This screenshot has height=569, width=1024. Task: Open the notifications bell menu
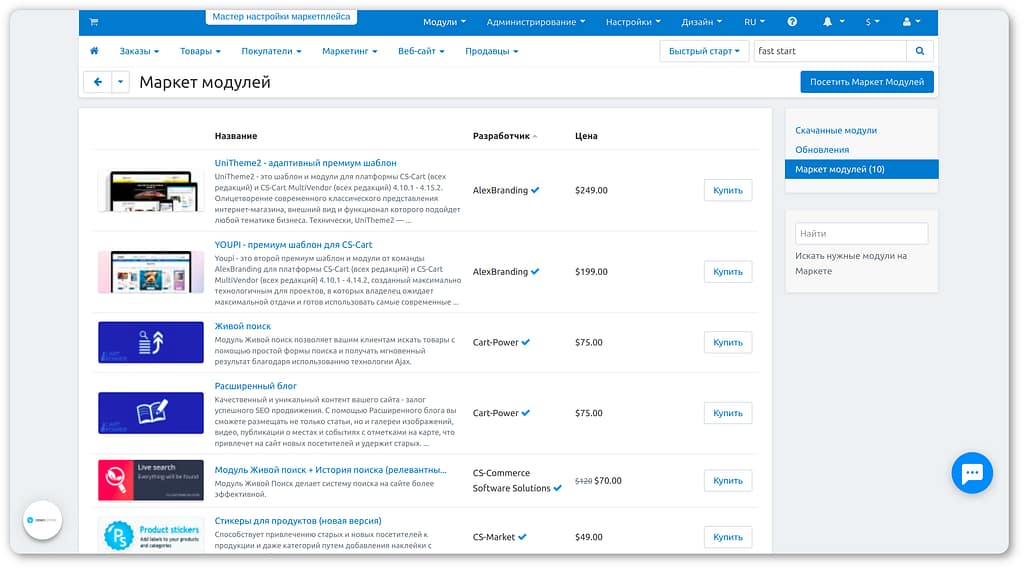tap(833, 22)
